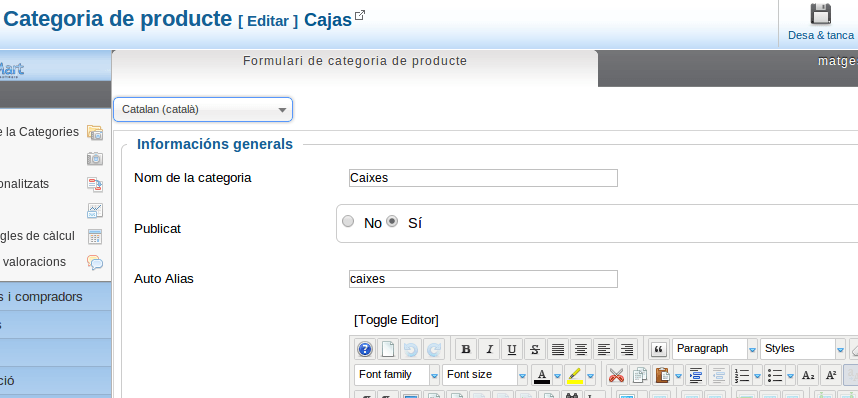Screen dimensions: 858x398
Task: Open the Catalan (català) language dropdown
Action: [203, 109]
